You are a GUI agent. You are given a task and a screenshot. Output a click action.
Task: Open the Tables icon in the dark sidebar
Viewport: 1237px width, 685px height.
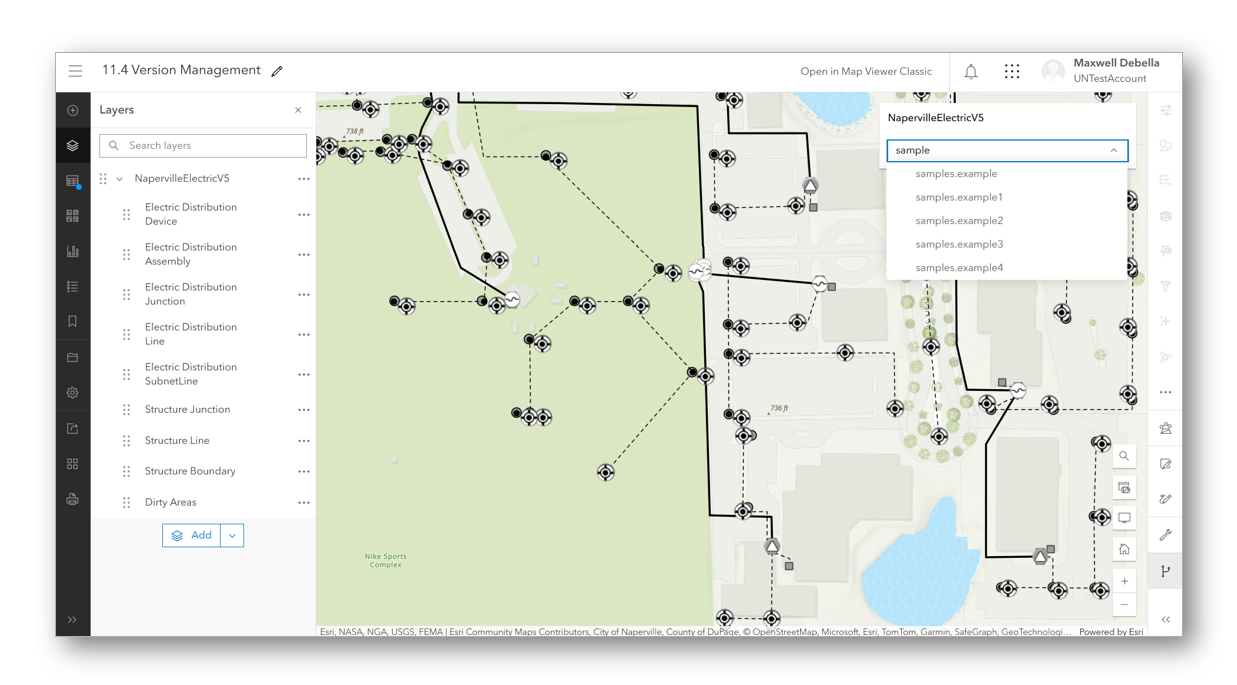pyautogui.click(x=73, y=181)
